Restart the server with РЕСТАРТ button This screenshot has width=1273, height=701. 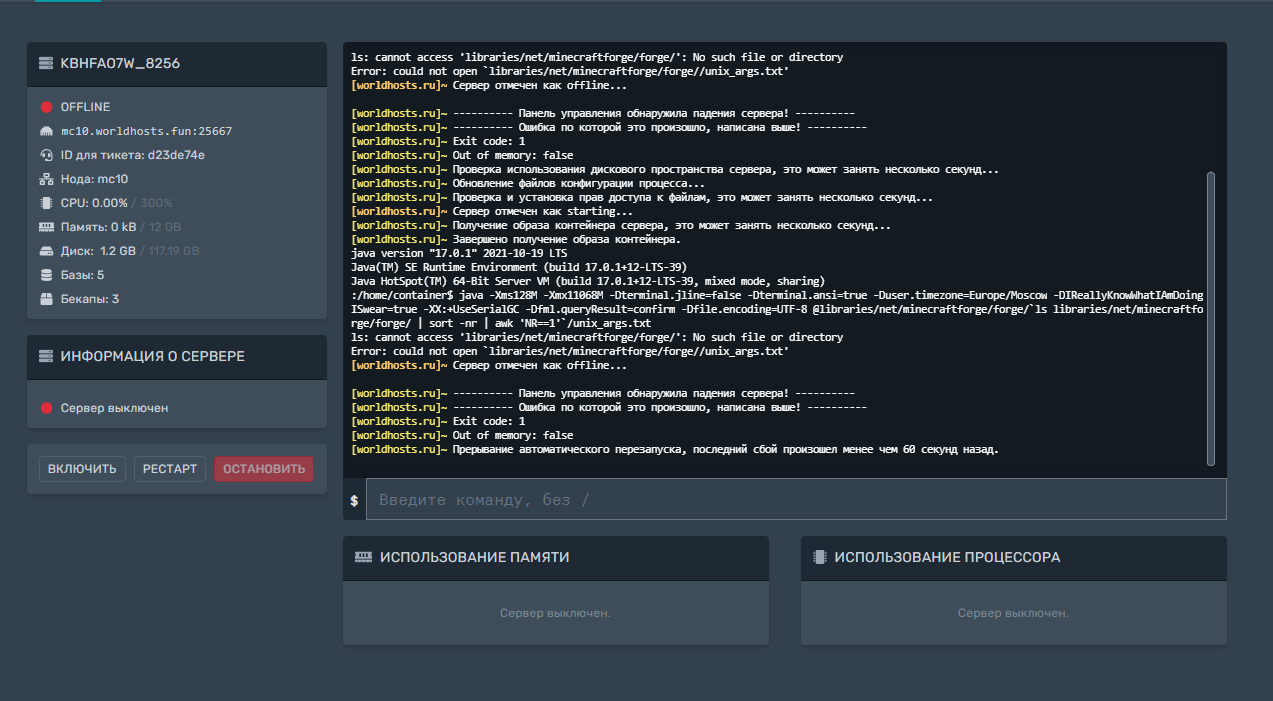170,469
